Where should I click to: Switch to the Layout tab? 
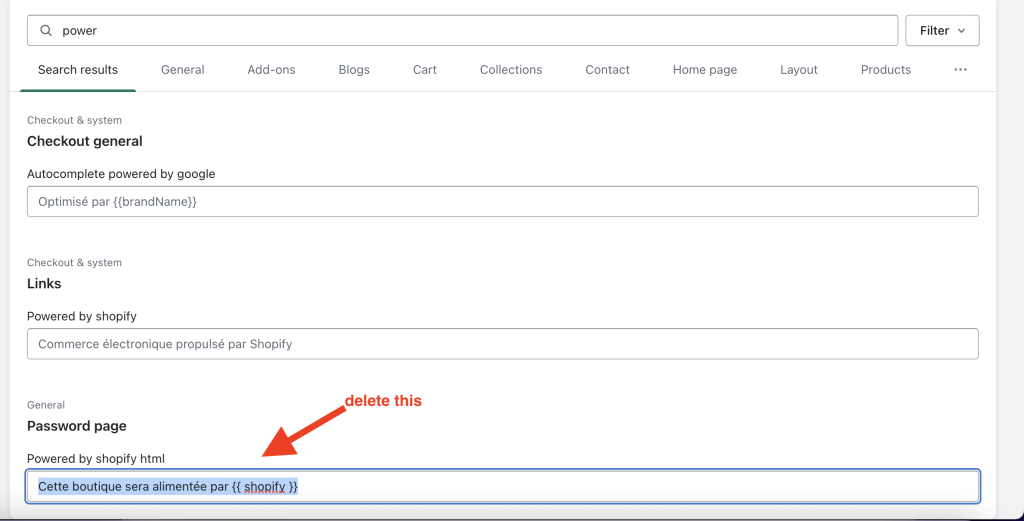point(799,70)
